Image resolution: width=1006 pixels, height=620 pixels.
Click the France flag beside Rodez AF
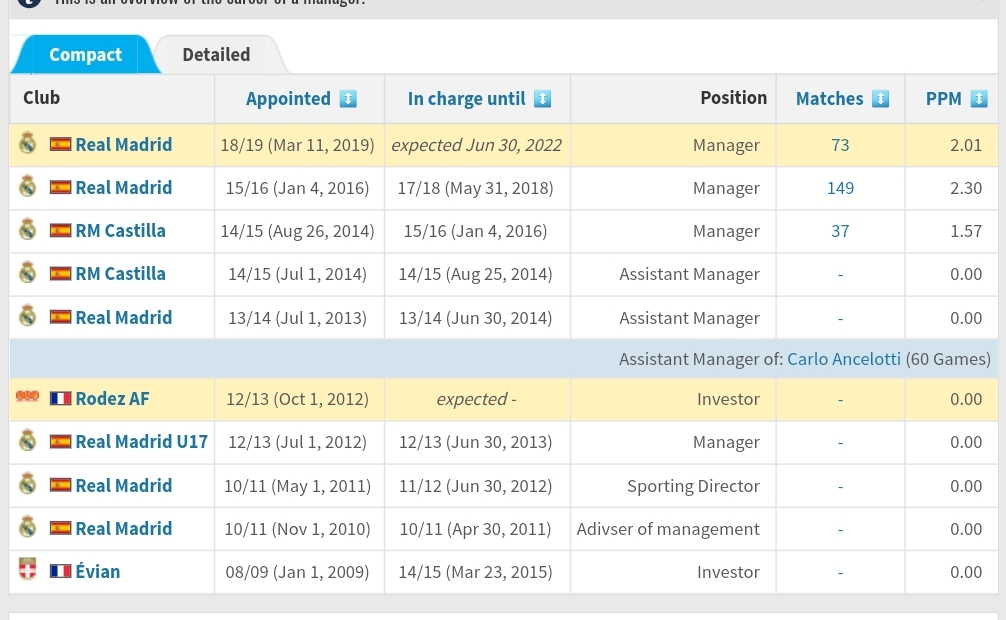(60, 398)
